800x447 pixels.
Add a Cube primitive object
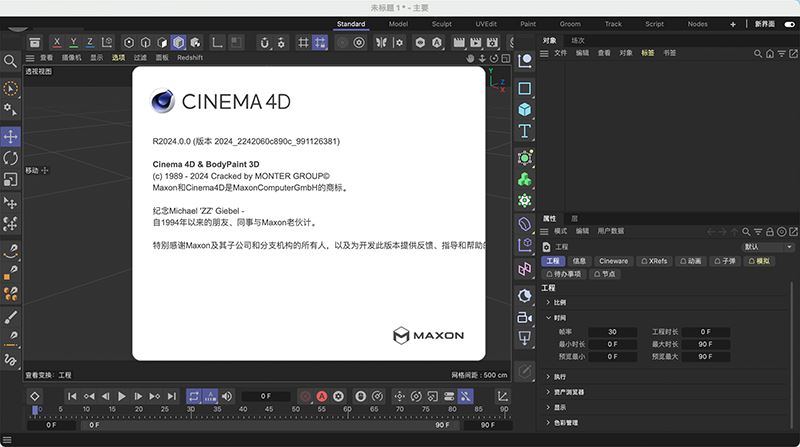pos(525,110)
